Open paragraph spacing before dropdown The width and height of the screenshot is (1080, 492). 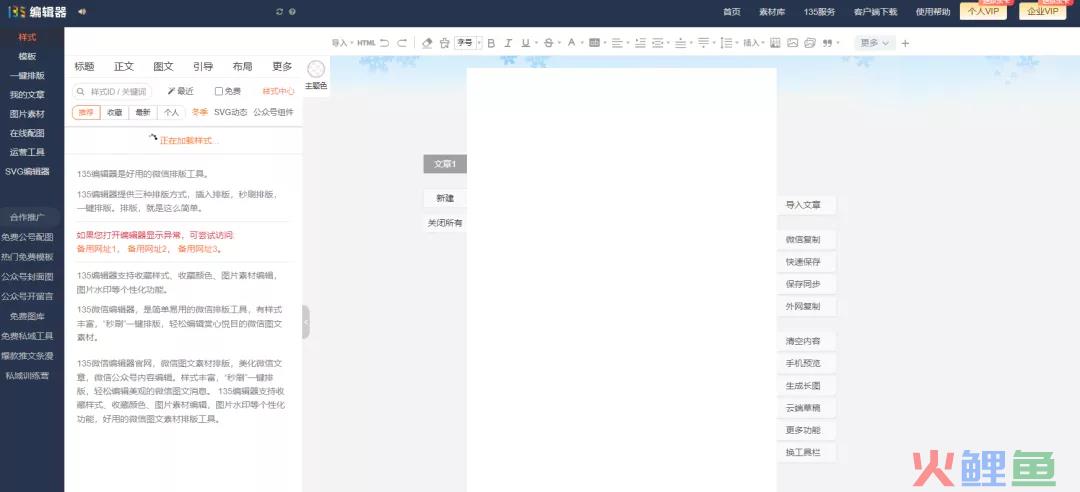point(682,43)
